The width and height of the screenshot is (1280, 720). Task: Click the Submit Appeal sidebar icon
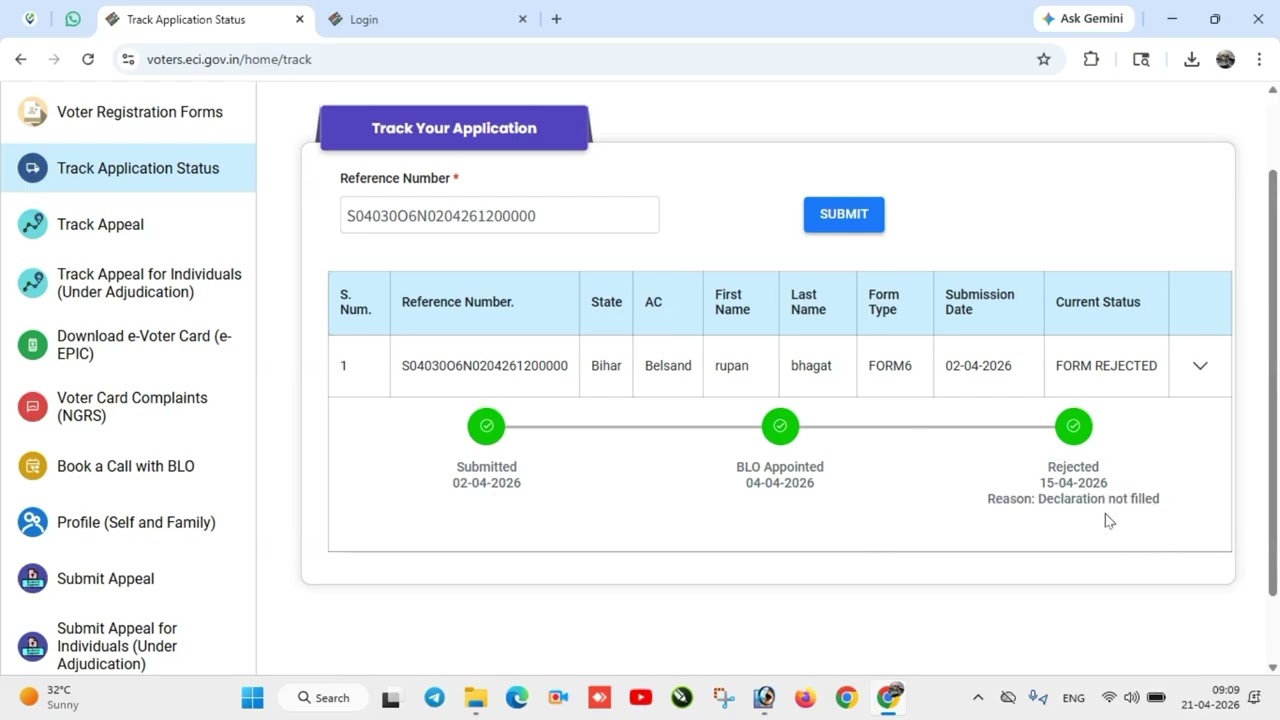[x=32, y=578]
